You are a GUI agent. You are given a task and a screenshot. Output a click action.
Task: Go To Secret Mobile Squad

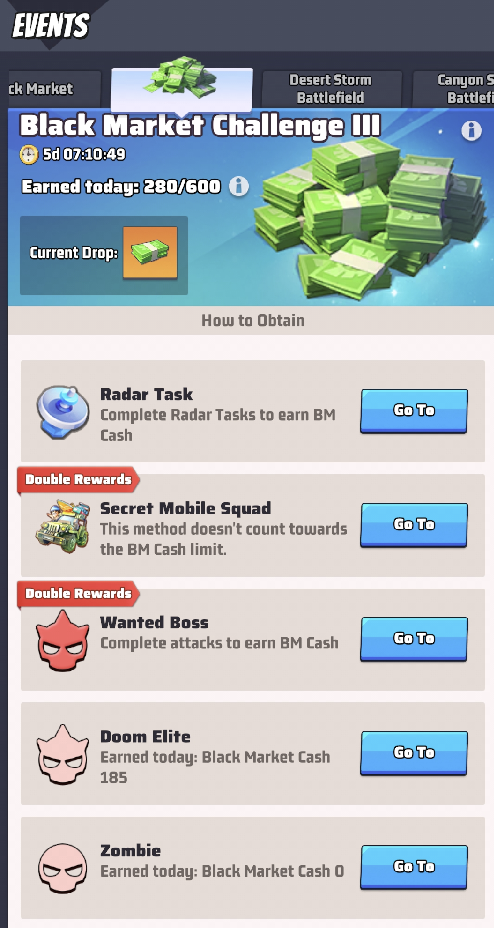click(x=414, y=524)
